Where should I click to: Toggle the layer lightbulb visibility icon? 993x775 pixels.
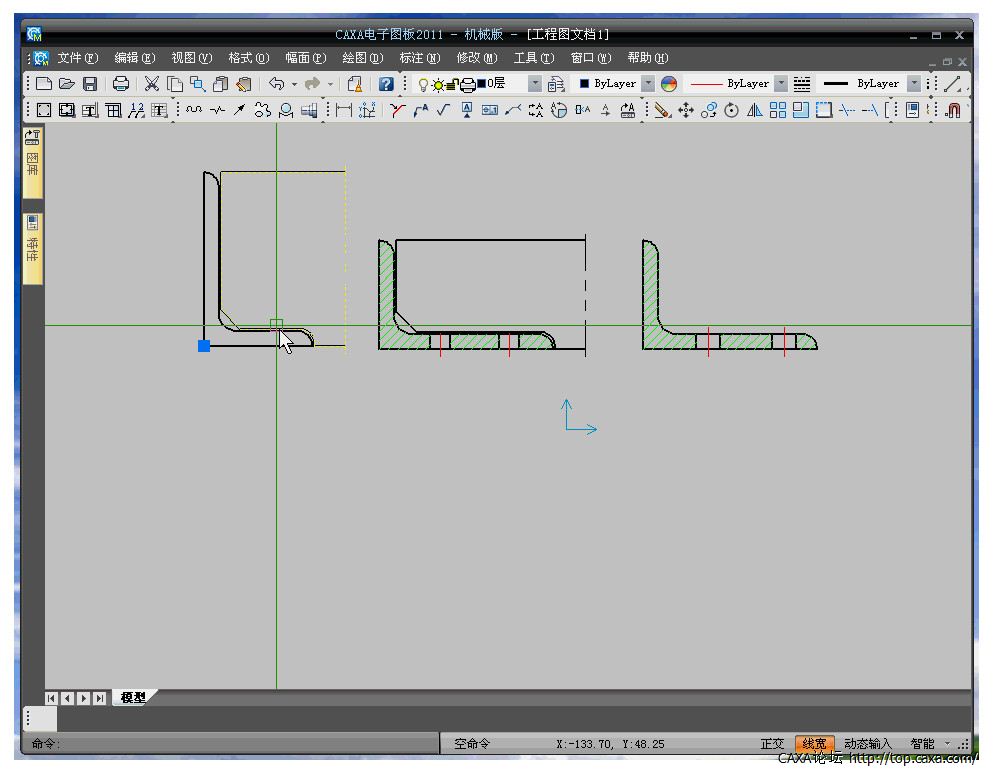tap(423, 84)
